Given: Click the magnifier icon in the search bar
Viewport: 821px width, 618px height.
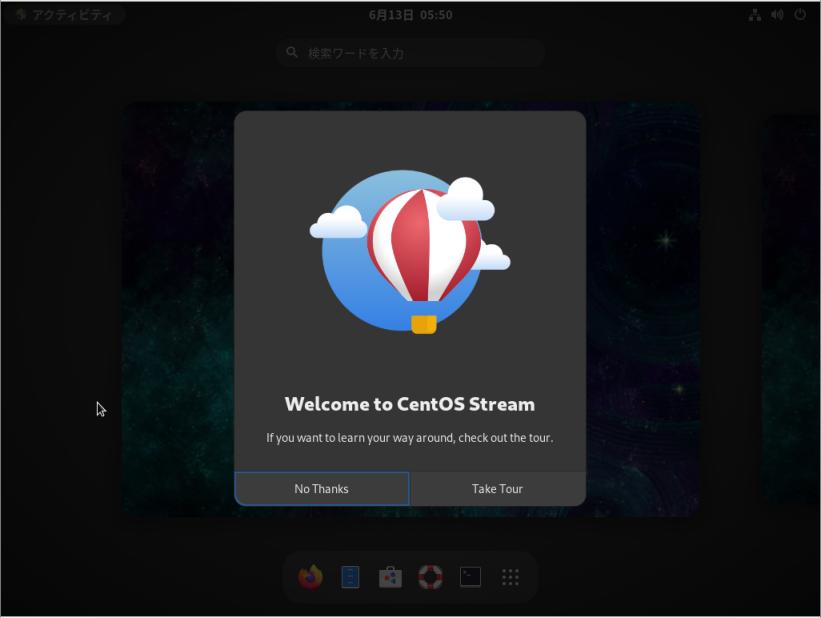Looking at the screenshot, I should (x=292, y=52).
